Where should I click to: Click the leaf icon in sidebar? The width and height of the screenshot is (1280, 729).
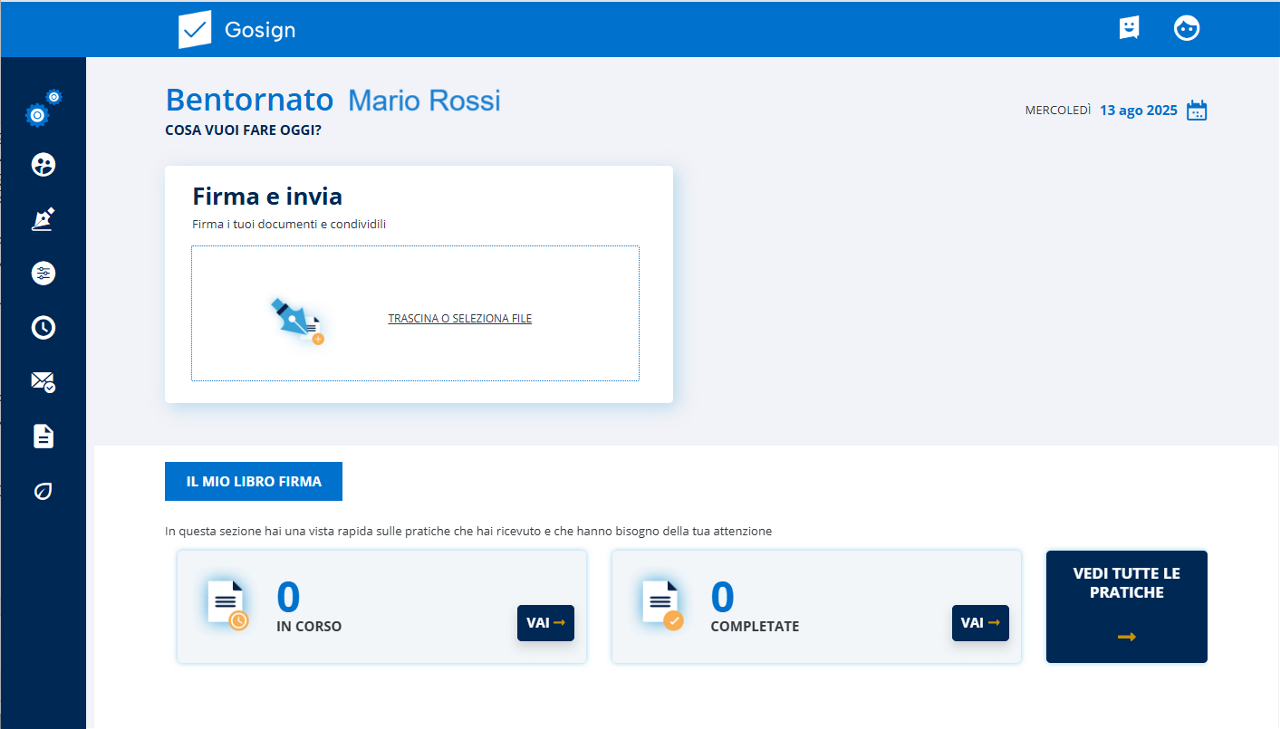click(x=43, y=491)
